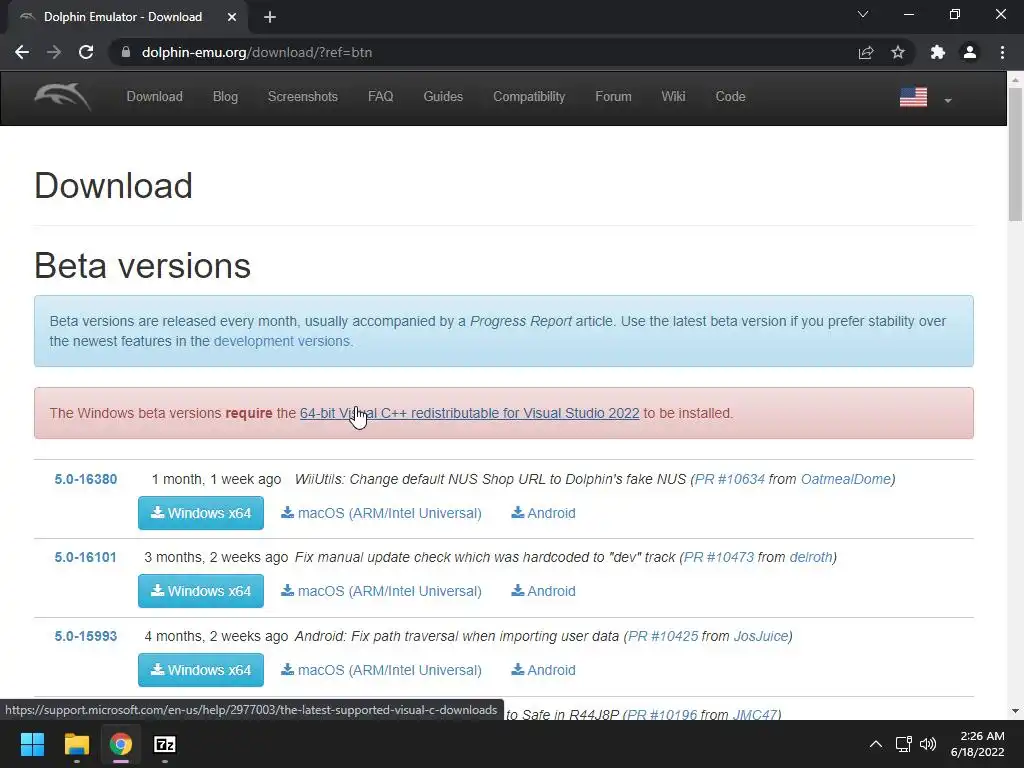Viewport: 1024px width, 768px height.
Task: Open the Blog nav item
Action: (x=225, y=97)
